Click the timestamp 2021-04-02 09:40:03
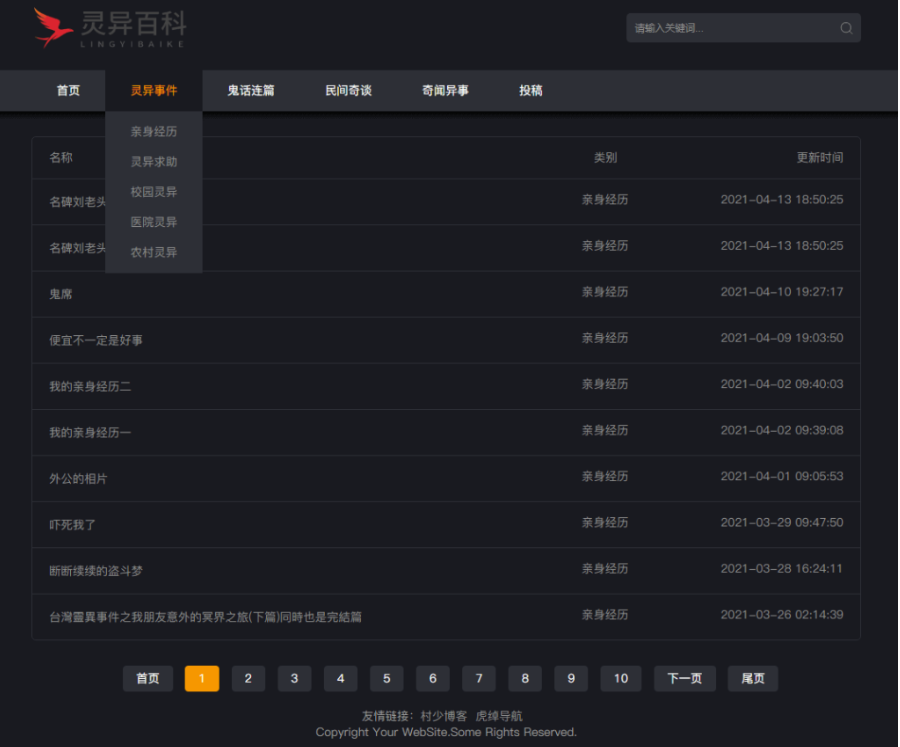This screenshot has width=900, height=747. pos(782,384)
